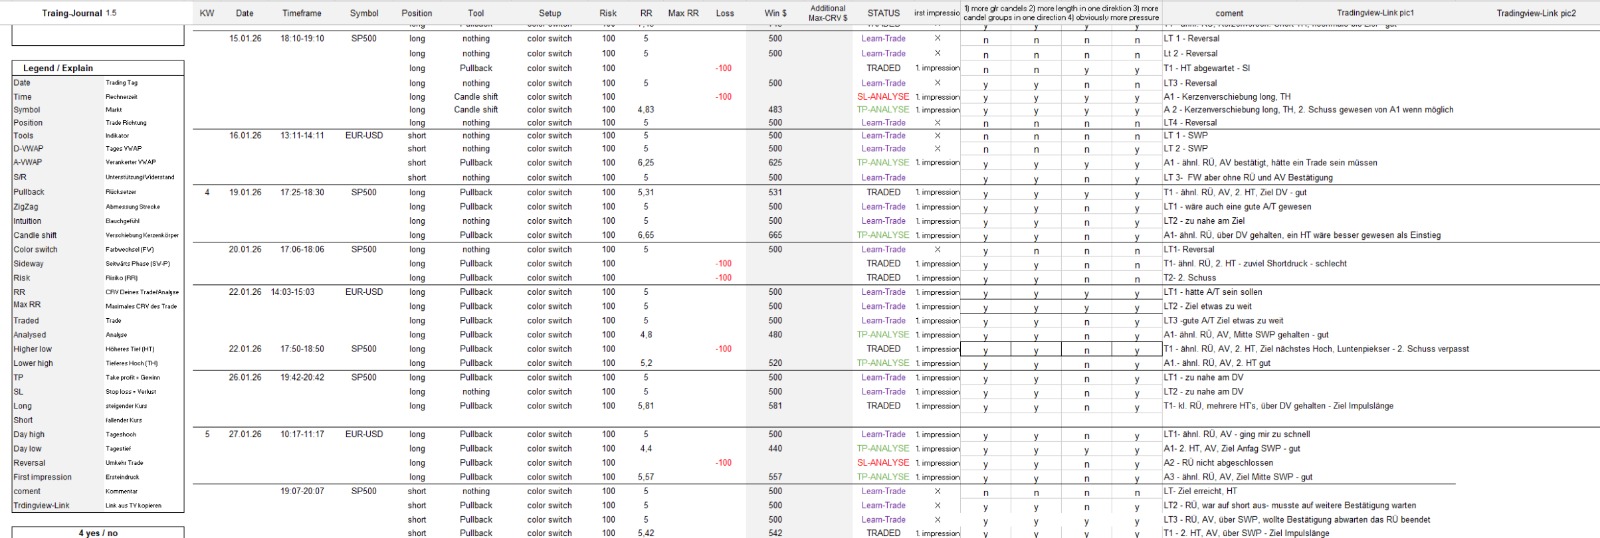Select the Lower high legend entry
1600x538 pixels.
pyautogui.click(x=33, y=363)
